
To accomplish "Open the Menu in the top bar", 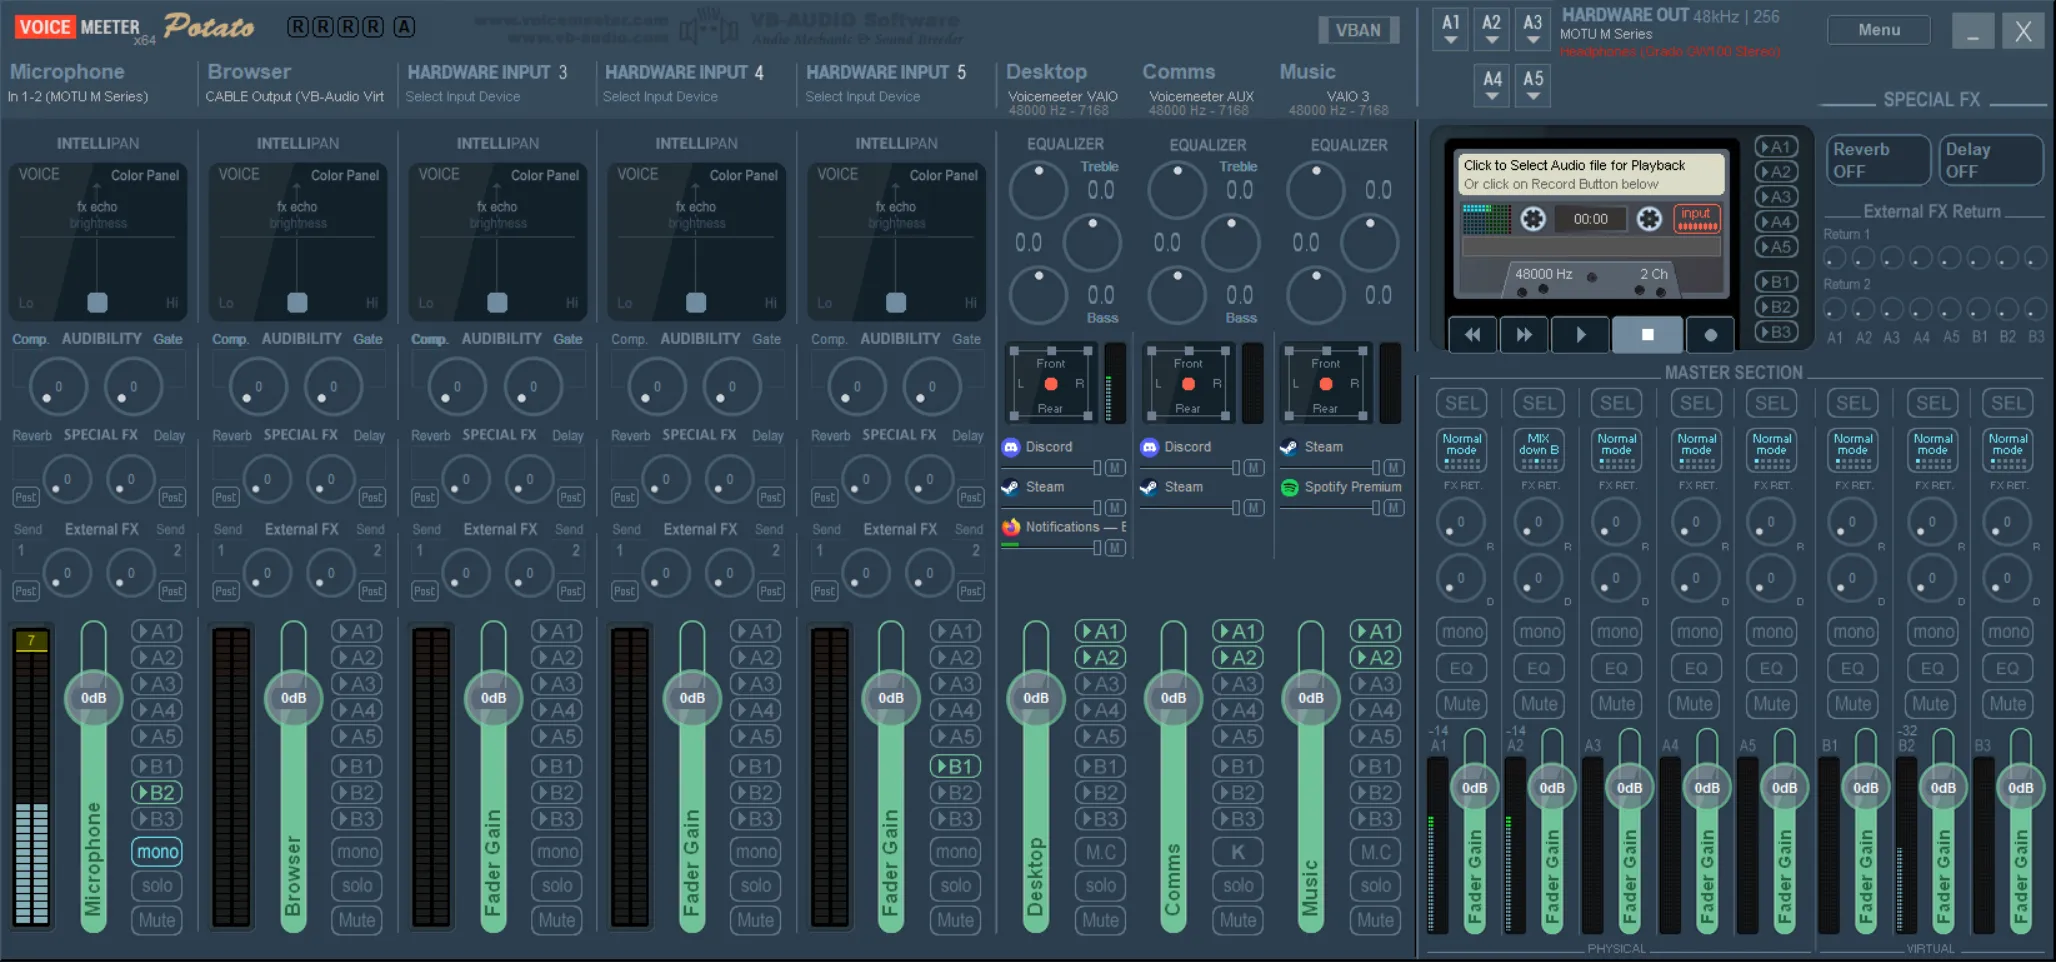I will 1878,30.
